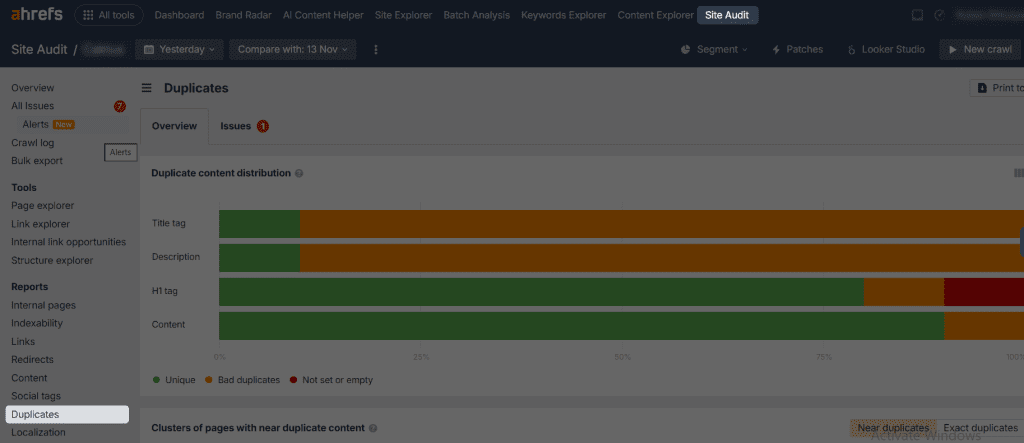Screen dimensions: 1024x443
Task: Click green Unique segment of Content bar
Action: [582, 325]
